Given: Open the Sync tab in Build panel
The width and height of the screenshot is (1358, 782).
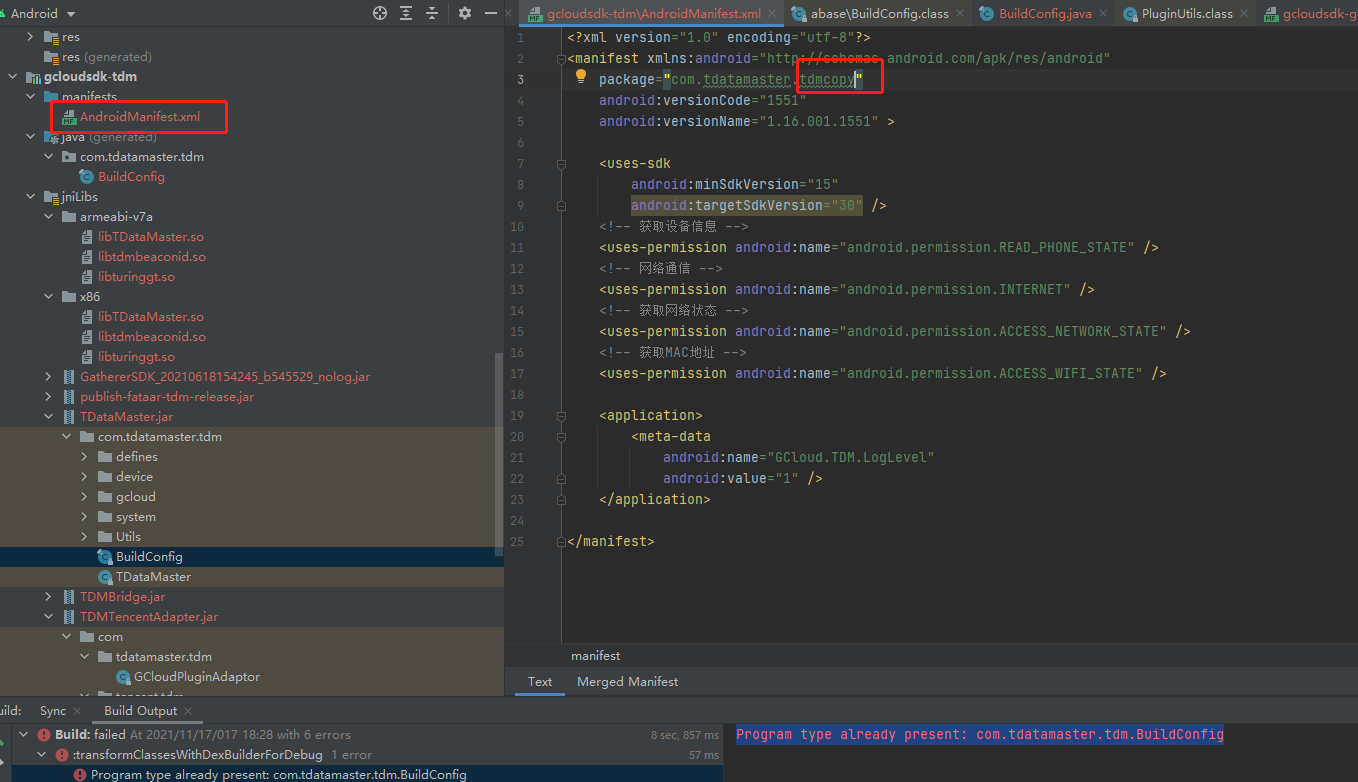Looking at the screenshot, I should 53,711.
